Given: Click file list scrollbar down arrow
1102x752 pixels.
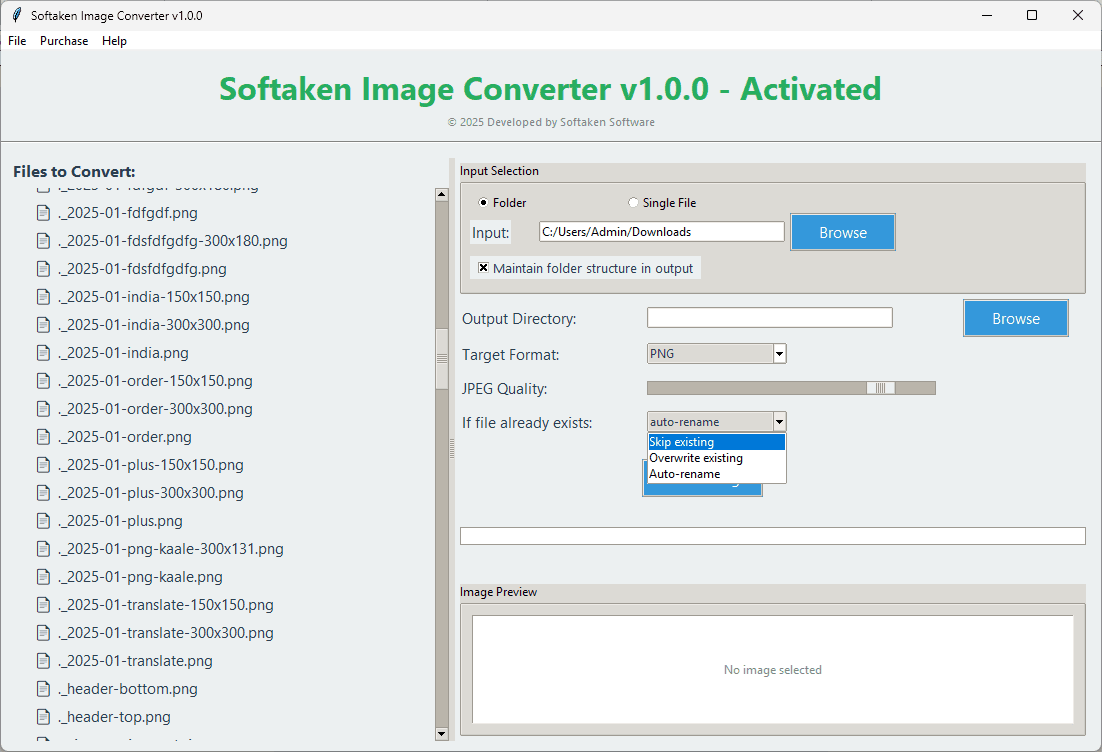Looking at the screenshot, I should tap(441, 734).
